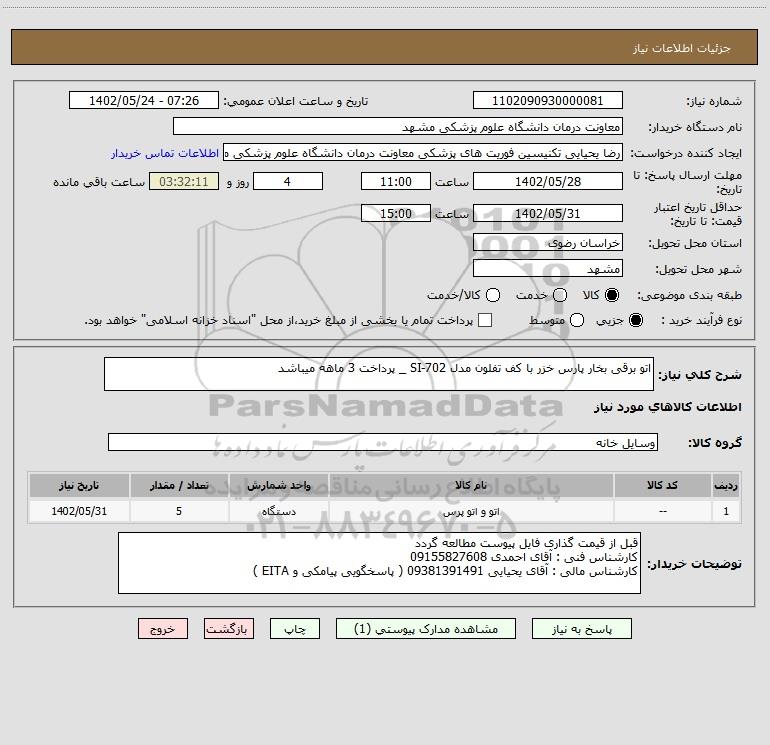Click the شماره نیاز number field
The width and height of the screenshot is (770, 745).
click(548, 100)
